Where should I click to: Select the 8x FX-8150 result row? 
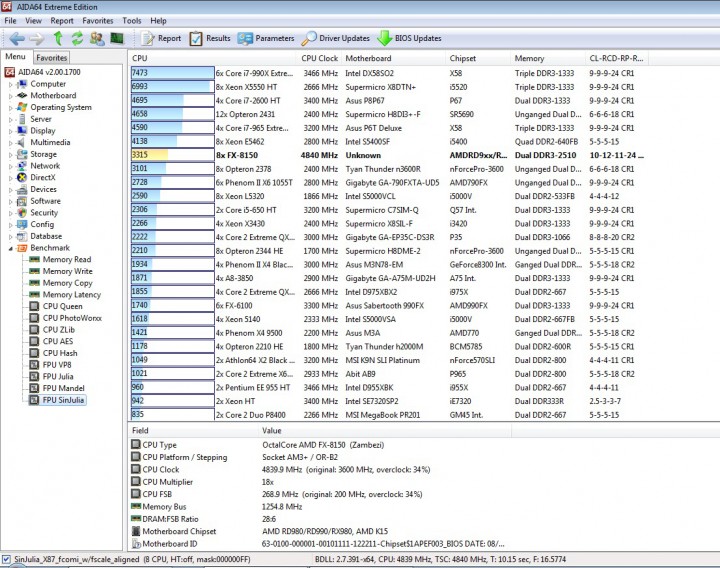388,155
